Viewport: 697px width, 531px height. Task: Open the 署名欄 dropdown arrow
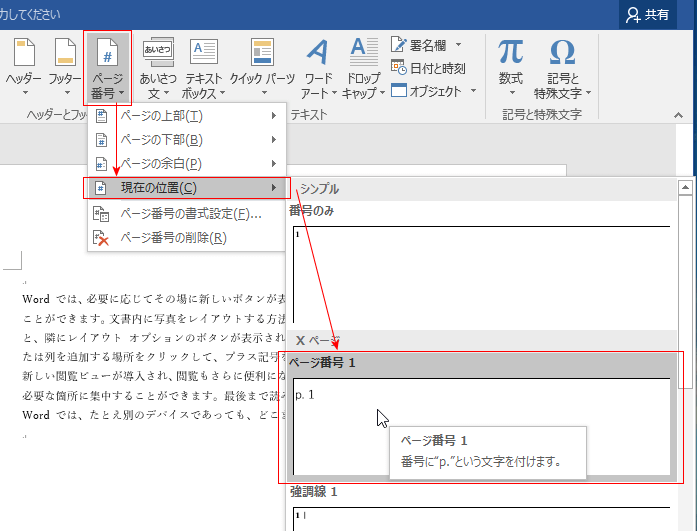(x=458, y=45)
